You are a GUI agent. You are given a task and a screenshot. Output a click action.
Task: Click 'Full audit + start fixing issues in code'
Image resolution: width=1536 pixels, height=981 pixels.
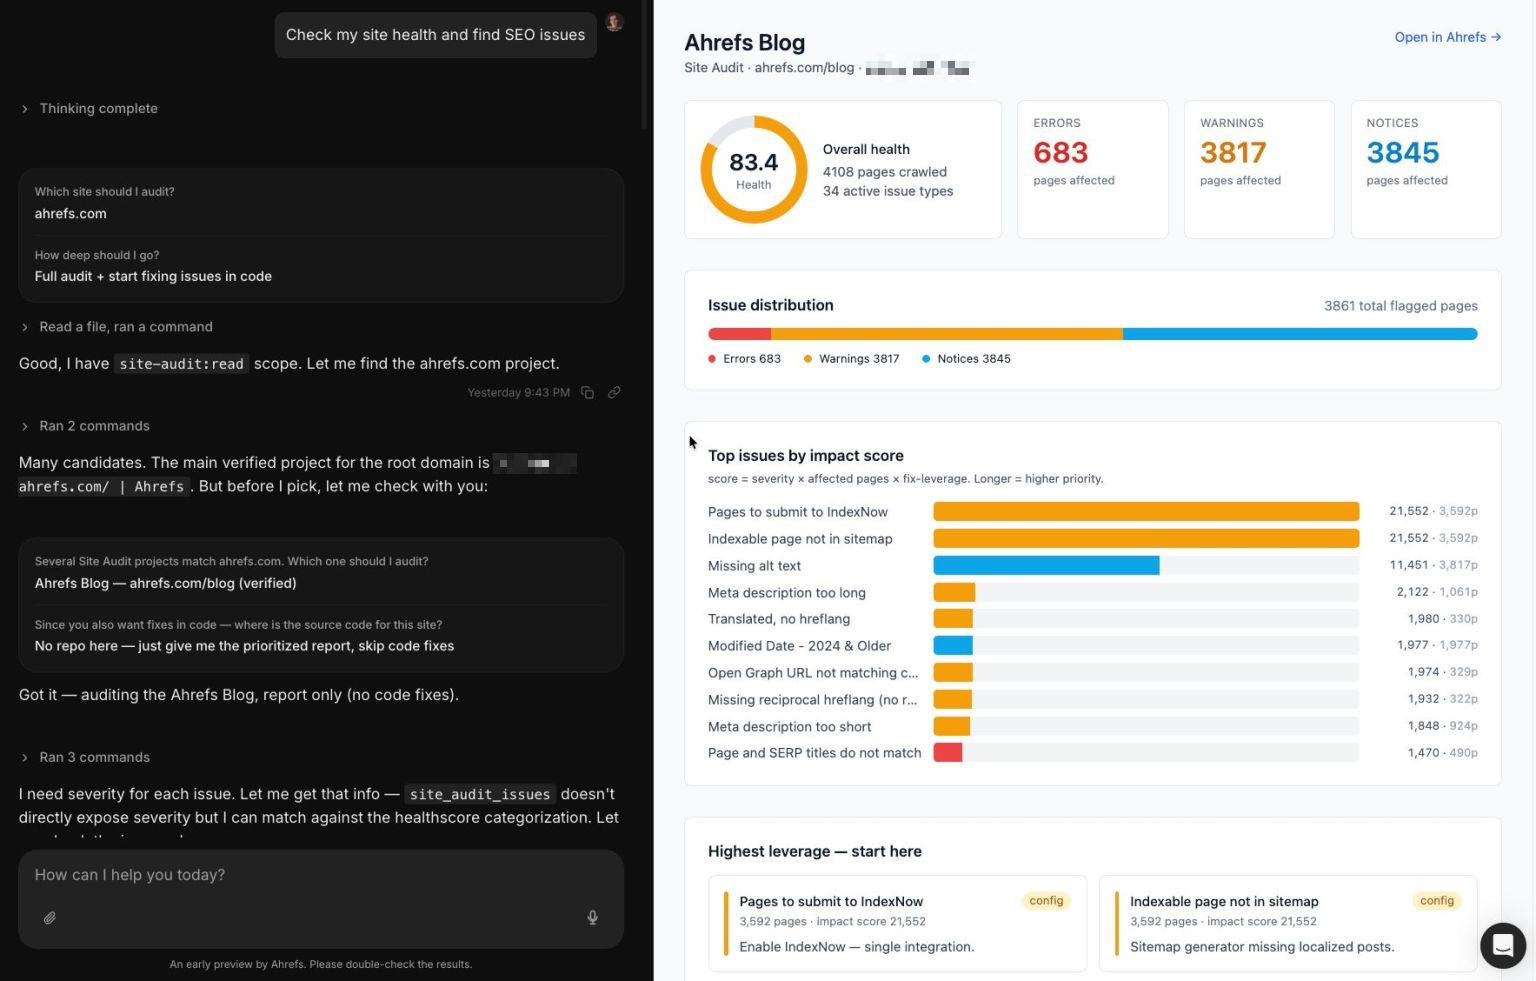(153, 277)
